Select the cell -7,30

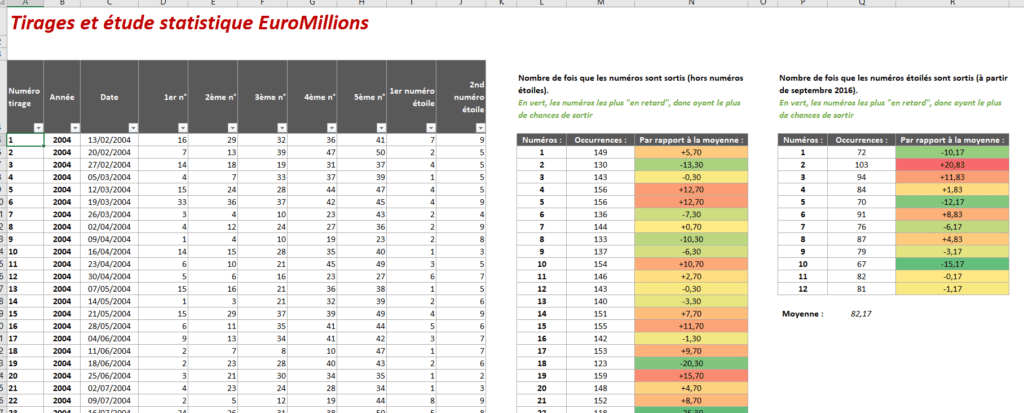coord(691,214)
